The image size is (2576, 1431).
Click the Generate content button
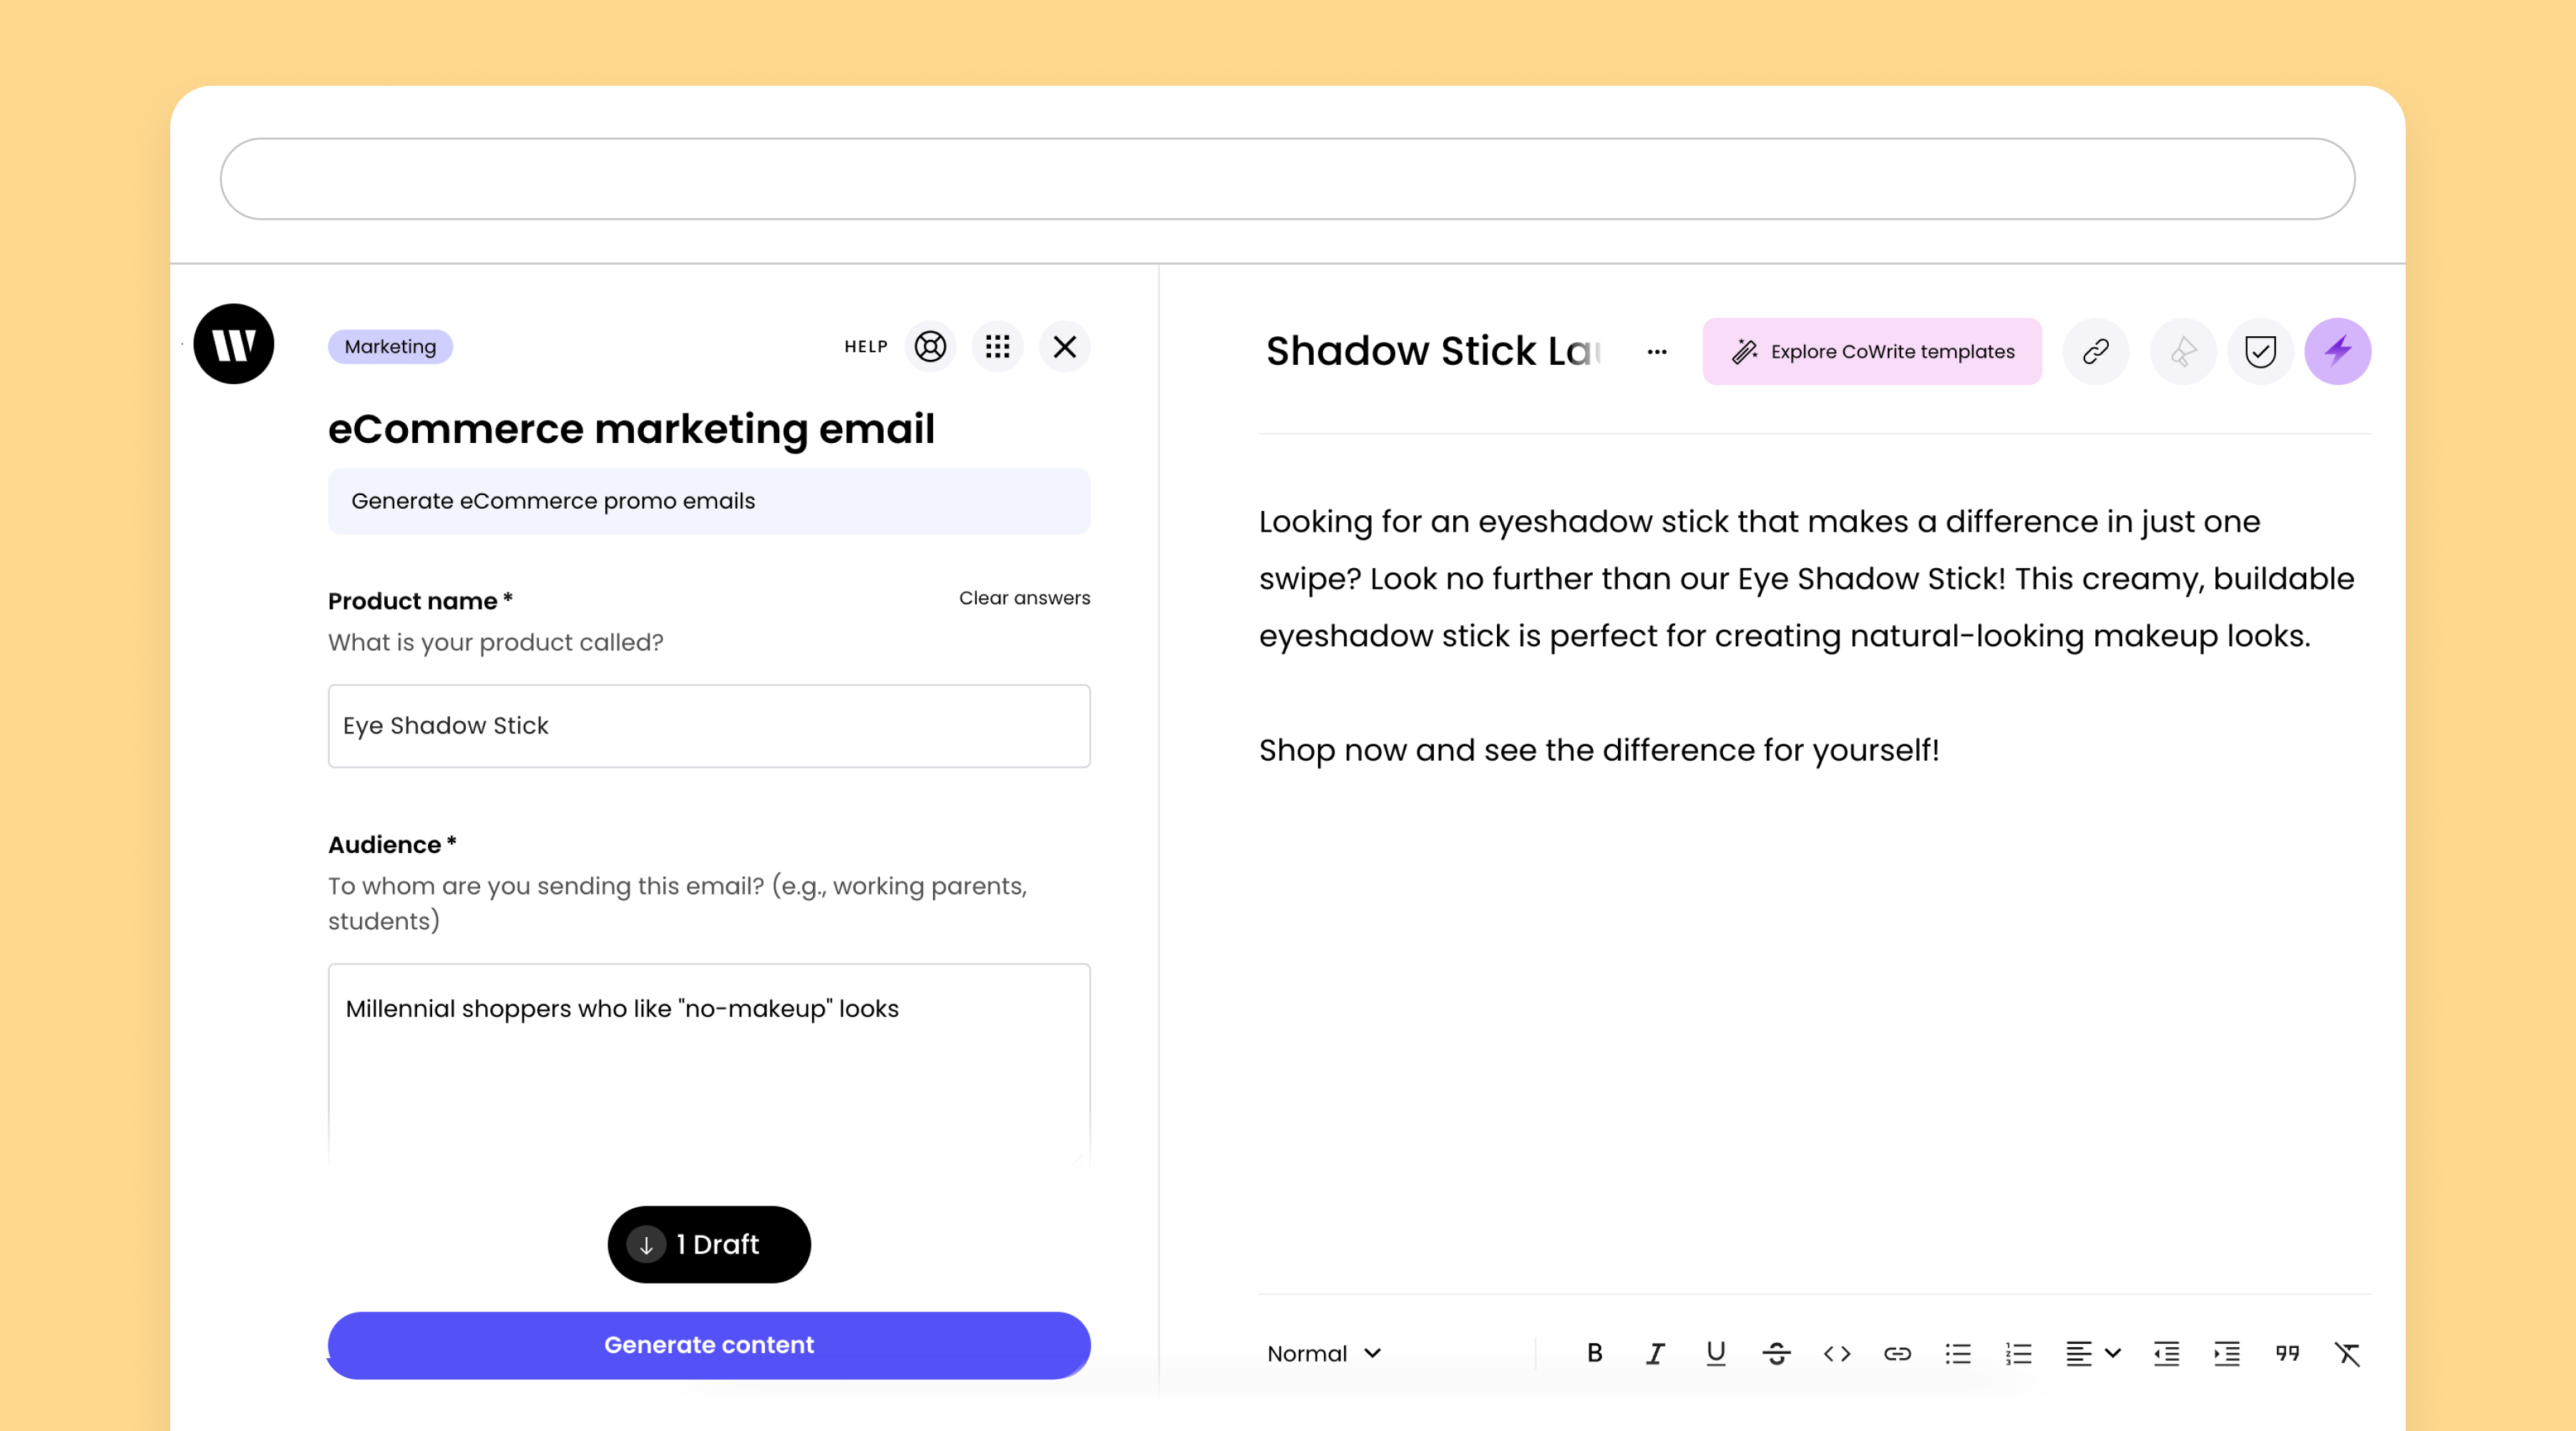[708, 1345]
